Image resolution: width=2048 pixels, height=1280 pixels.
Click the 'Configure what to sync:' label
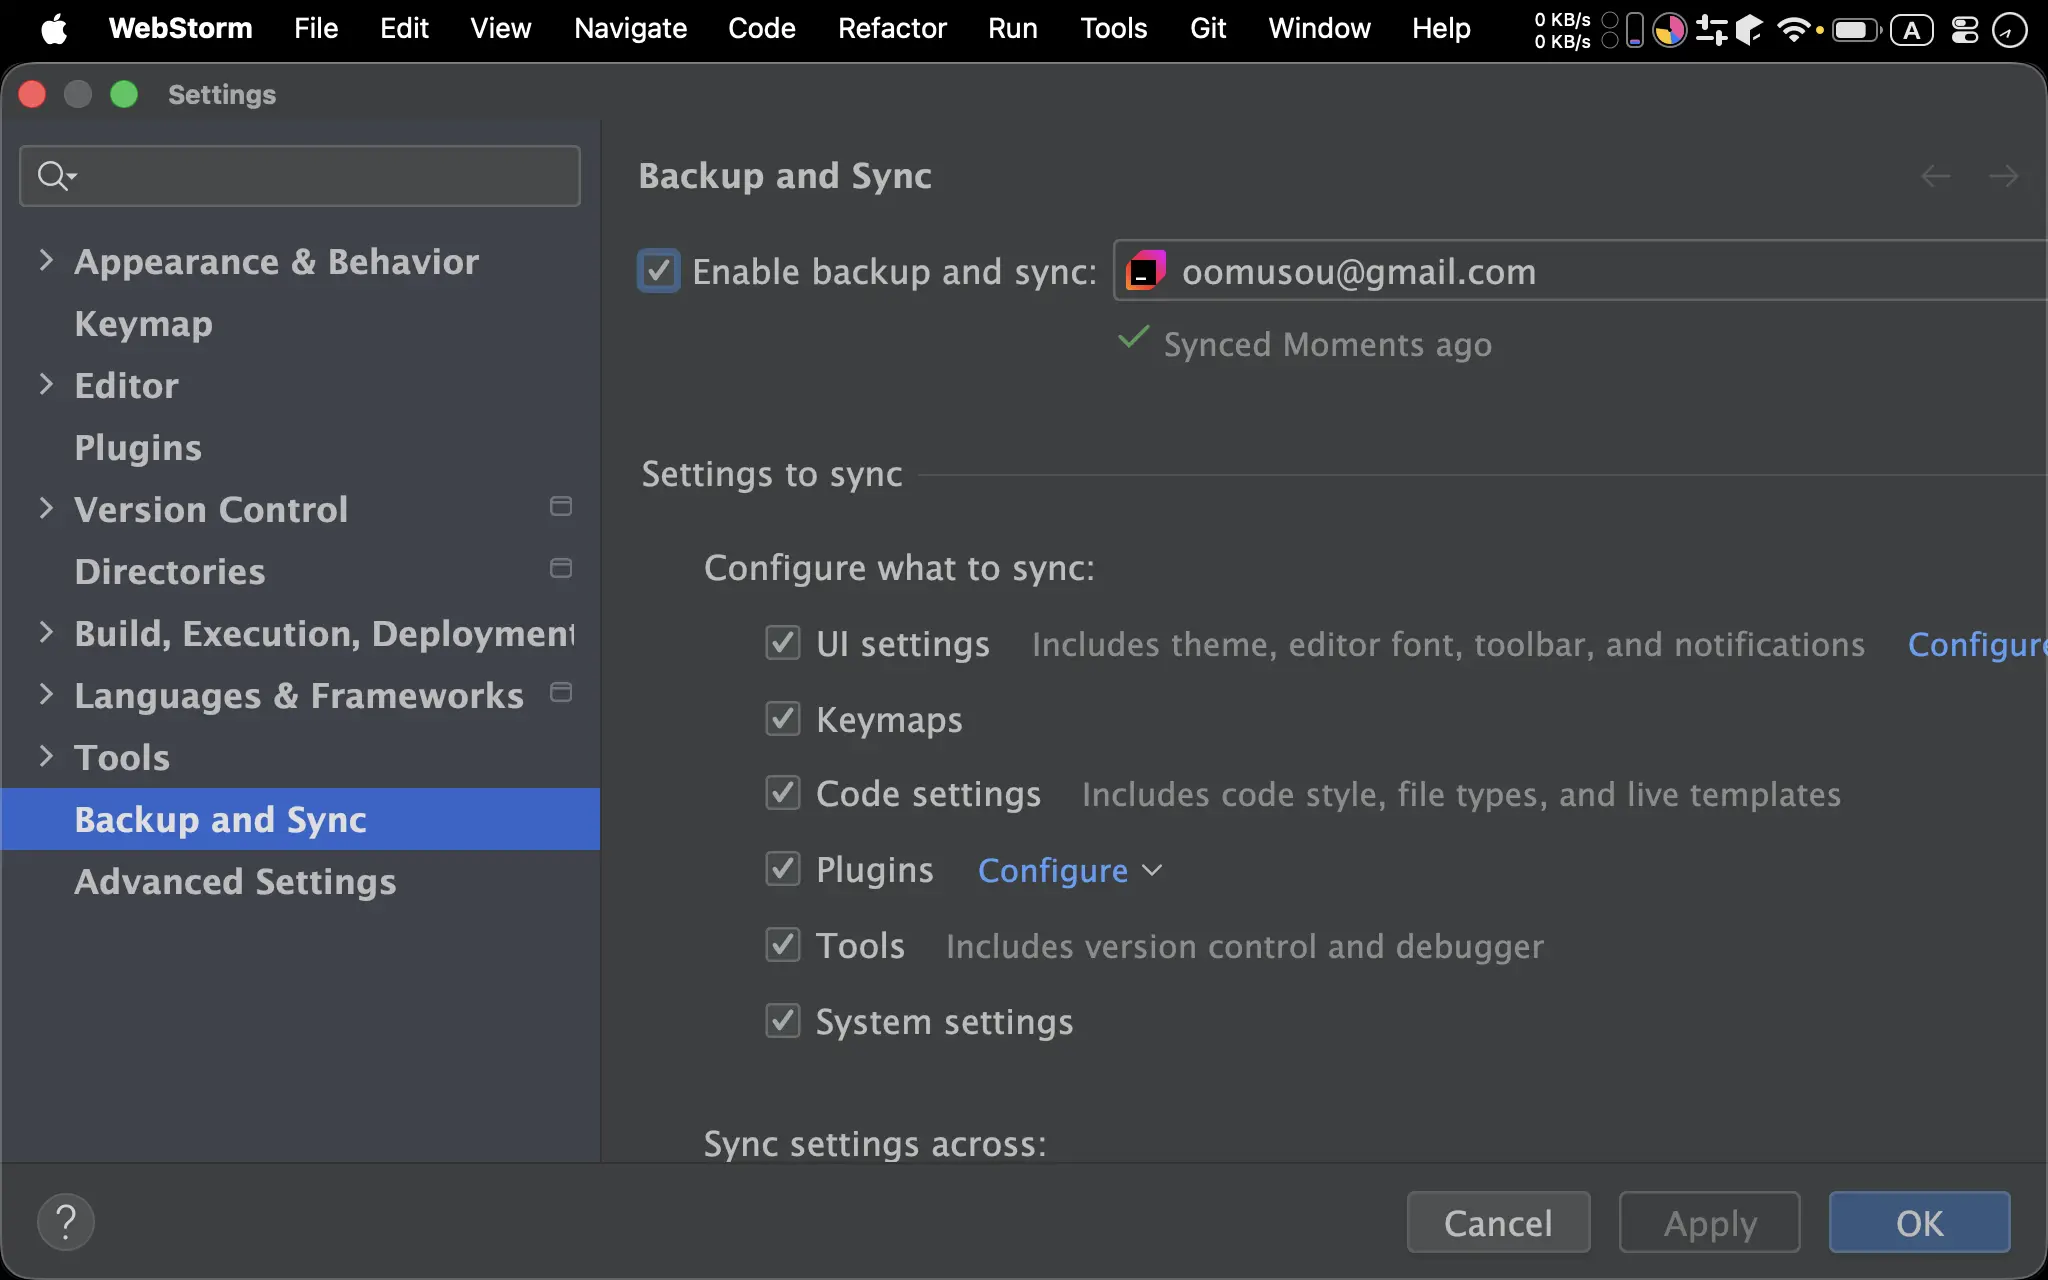(899, 568)
